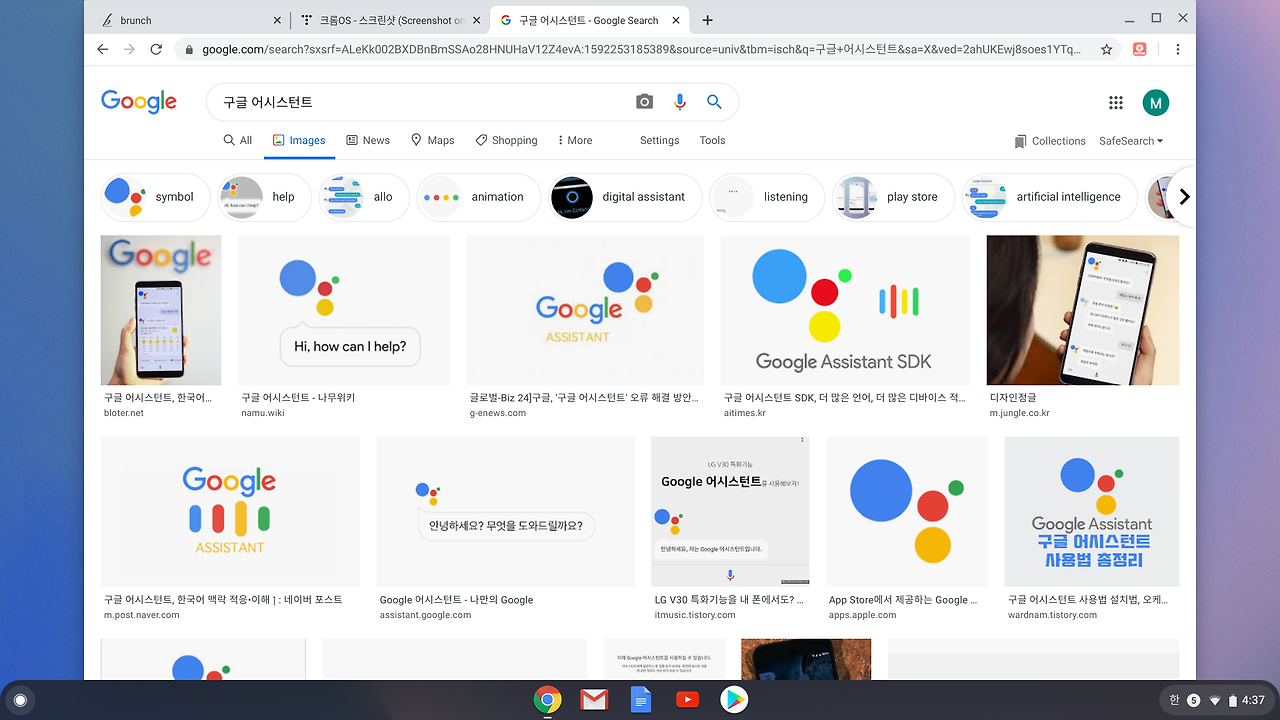Start voice search with the microphone icon
Screen dimensions: 1280x720
click(680, 102)
